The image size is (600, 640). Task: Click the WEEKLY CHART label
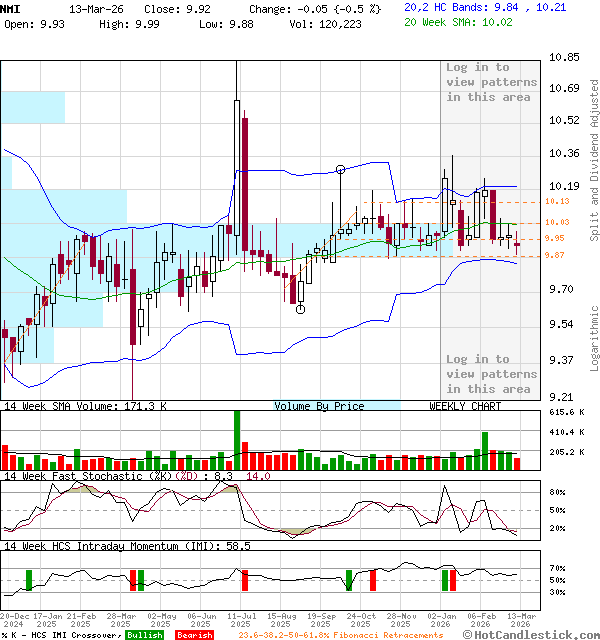[x=465, y=406]
